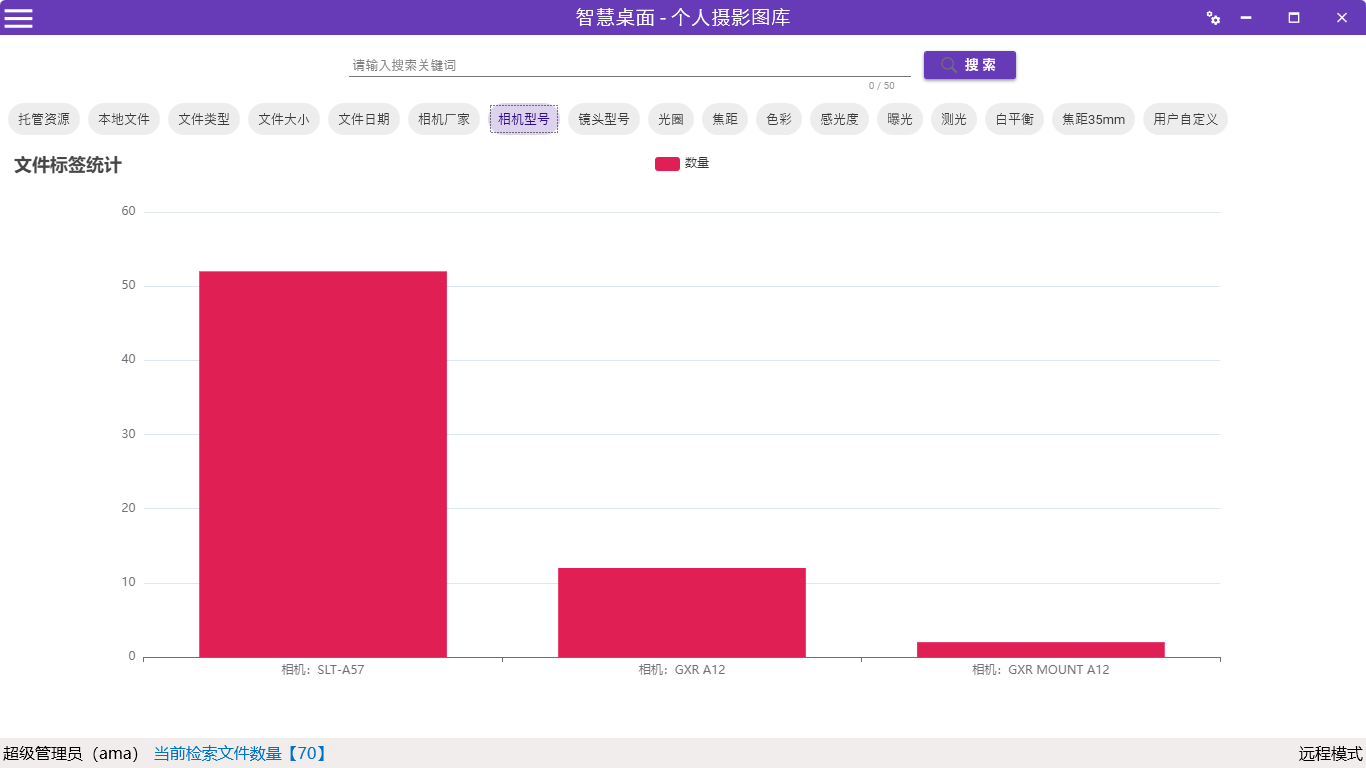Show statistics by 白平衡
The height and width of the screenshot is (768, 1366).
1014,119
